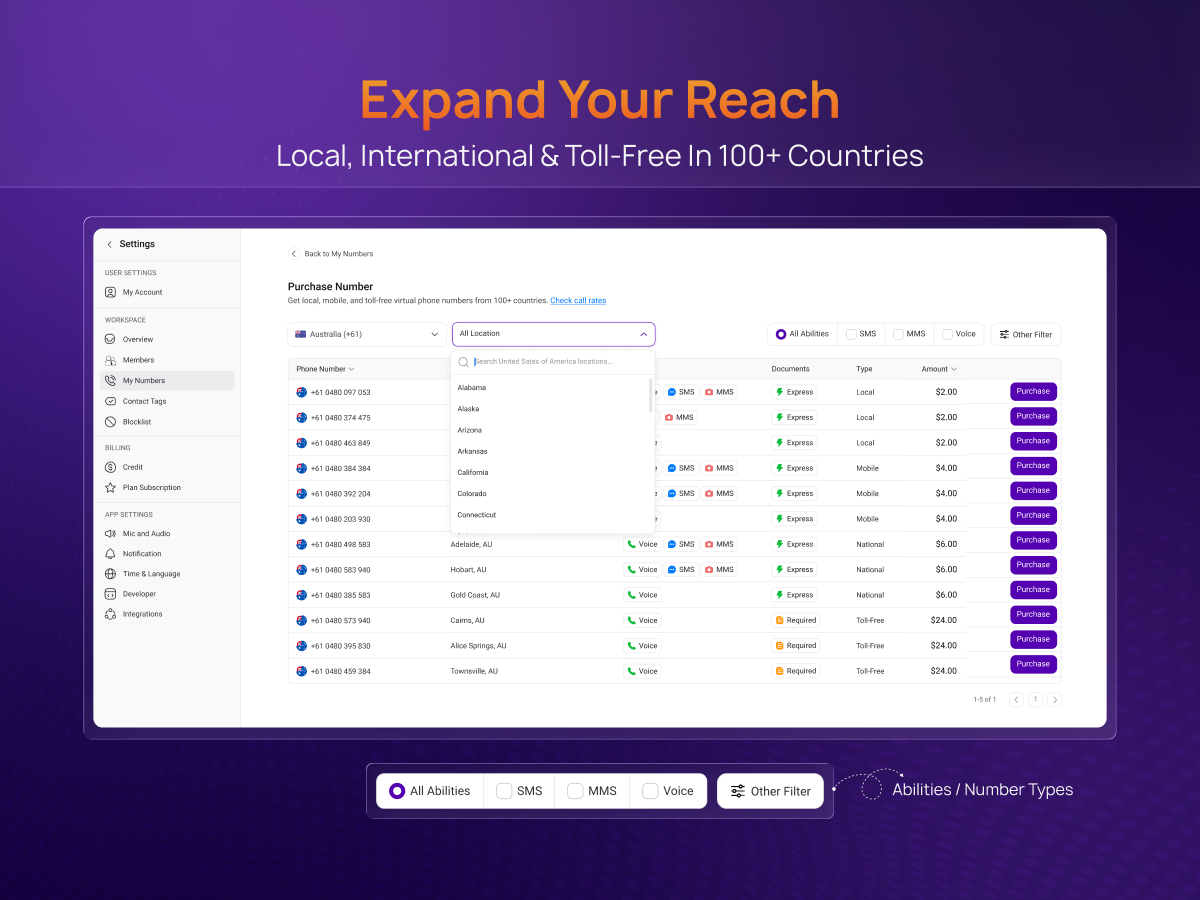Select All Abilities in the enlarged bottom callout
The image size is (1200, 900).
(397, 791)
